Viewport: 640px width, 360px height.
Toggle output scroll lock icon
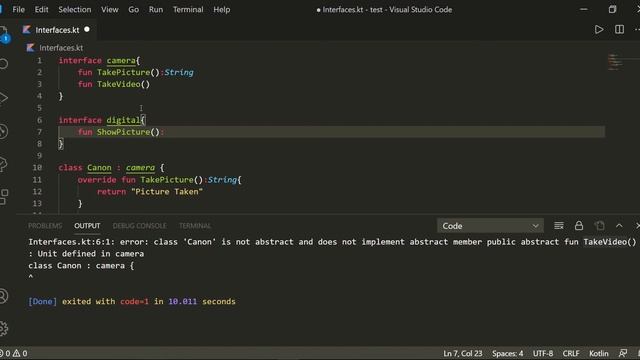pyautogui.click(x=579, y=226)
